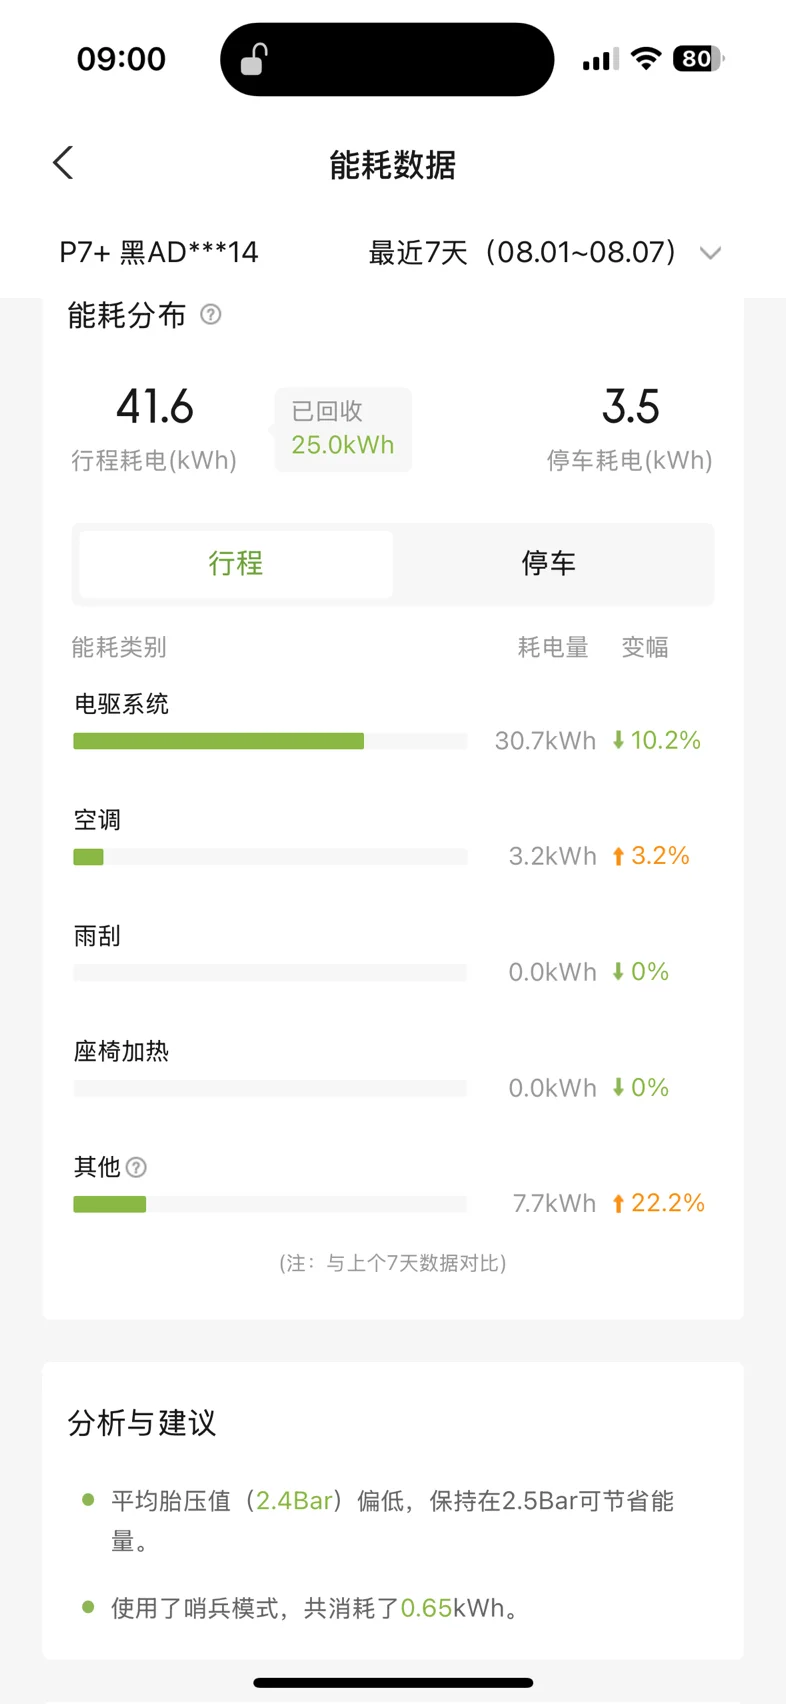Open the 最近7天 date range selector
The width and height of the screenshot is (786, 1704).
click(x=545, y=252)
